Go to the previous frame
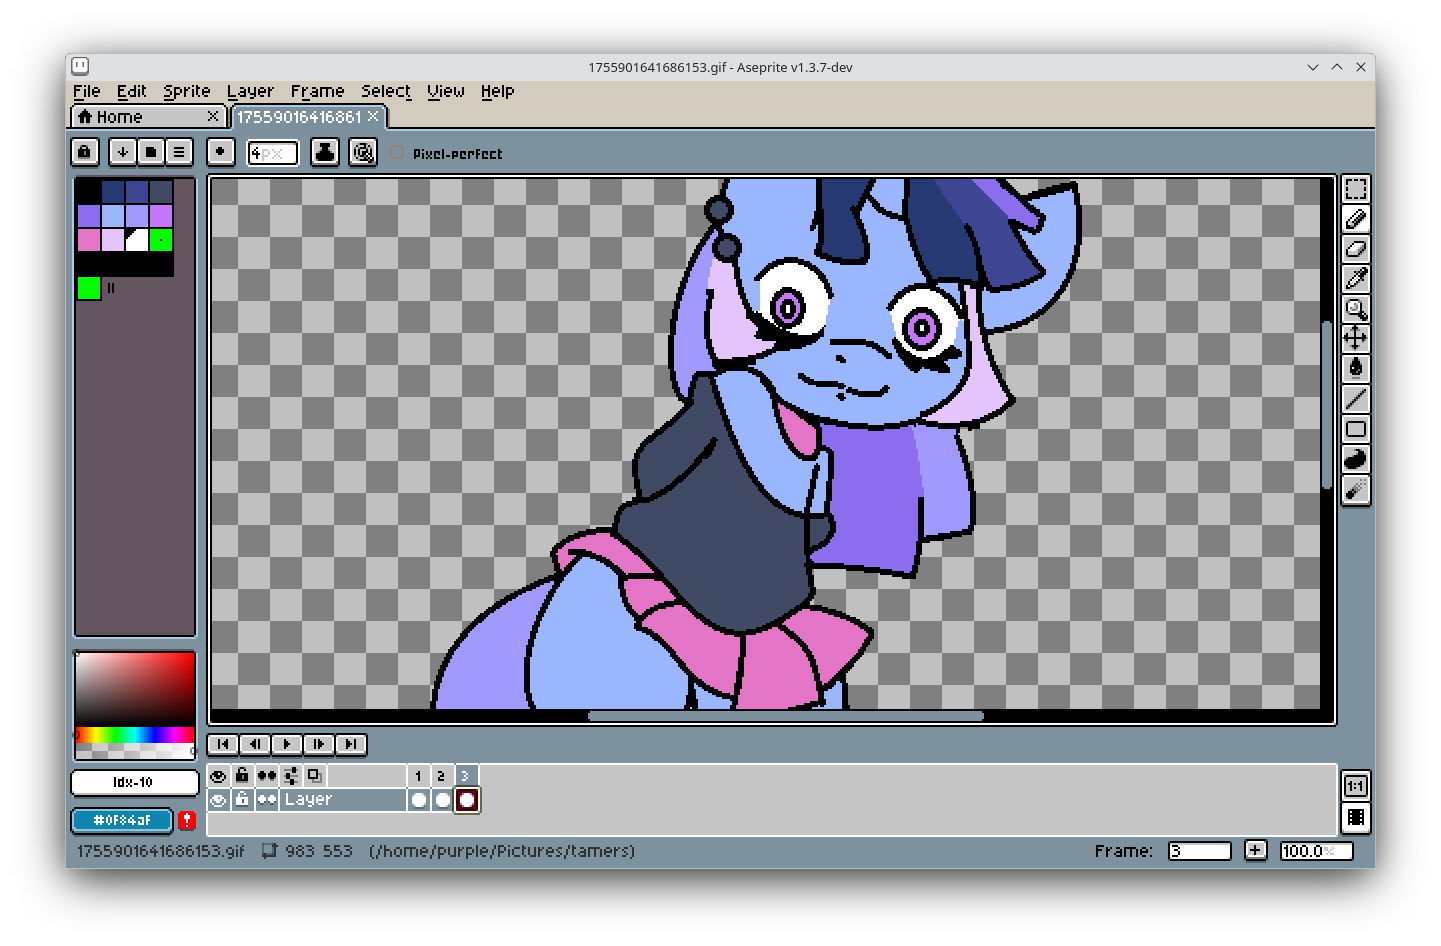1441x946 pixels. (255, 744)
